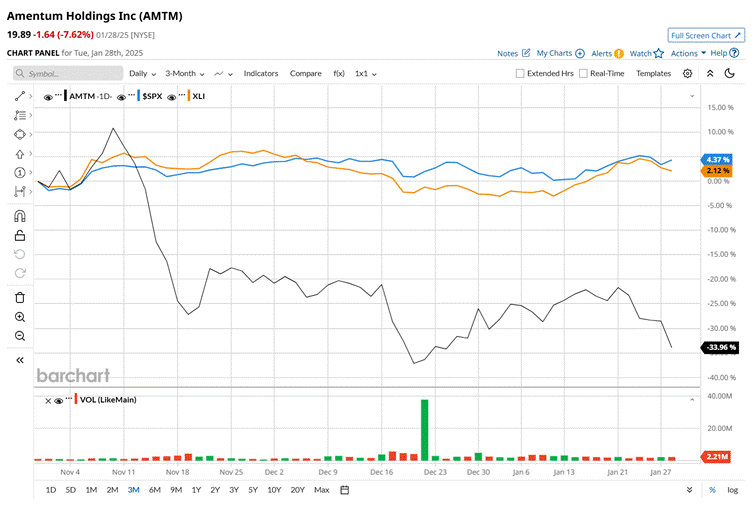Screen dimensions: 752x505
Task: Zoom in on the chart
Action: (x=20, y=317)
